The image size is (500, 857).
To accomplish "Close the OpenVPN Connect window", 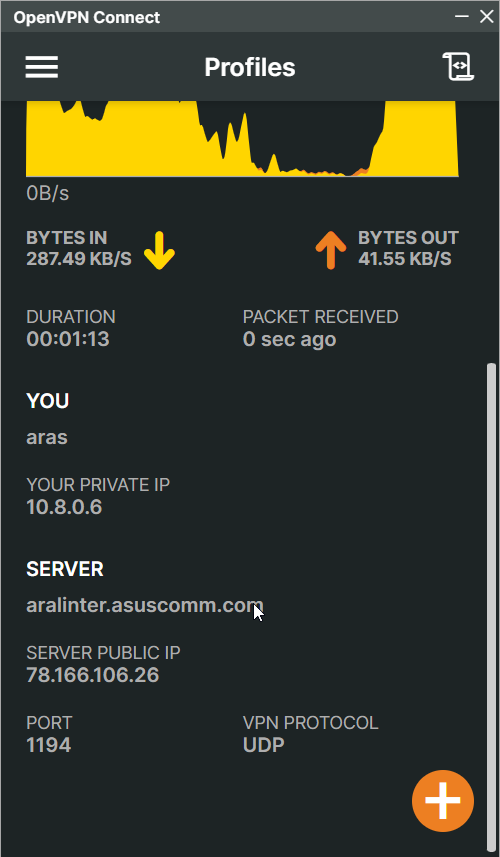I will pyautogui.click(x=486, y=16).
